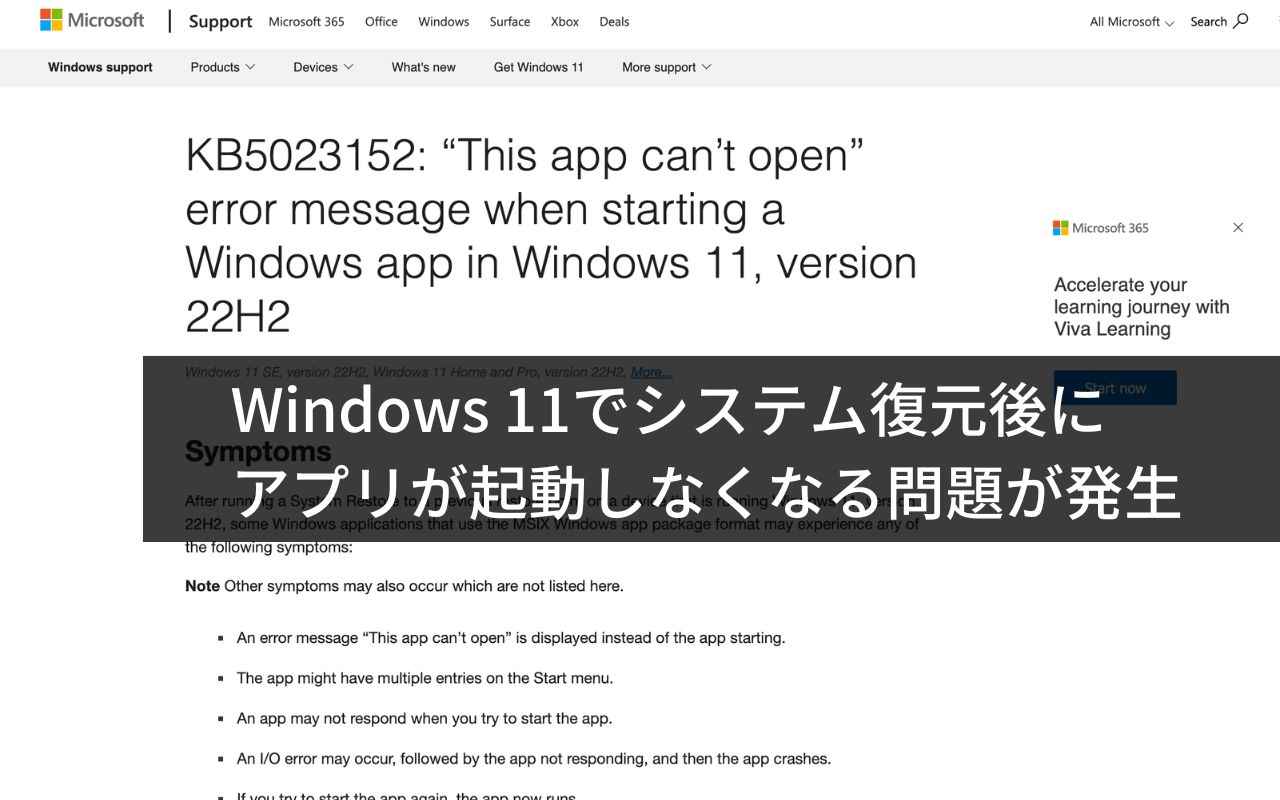Click the Microsoft 365 ad logo
This screenshot has width=1280, height=800.
pyautogui.click(x=1101, y=228)
